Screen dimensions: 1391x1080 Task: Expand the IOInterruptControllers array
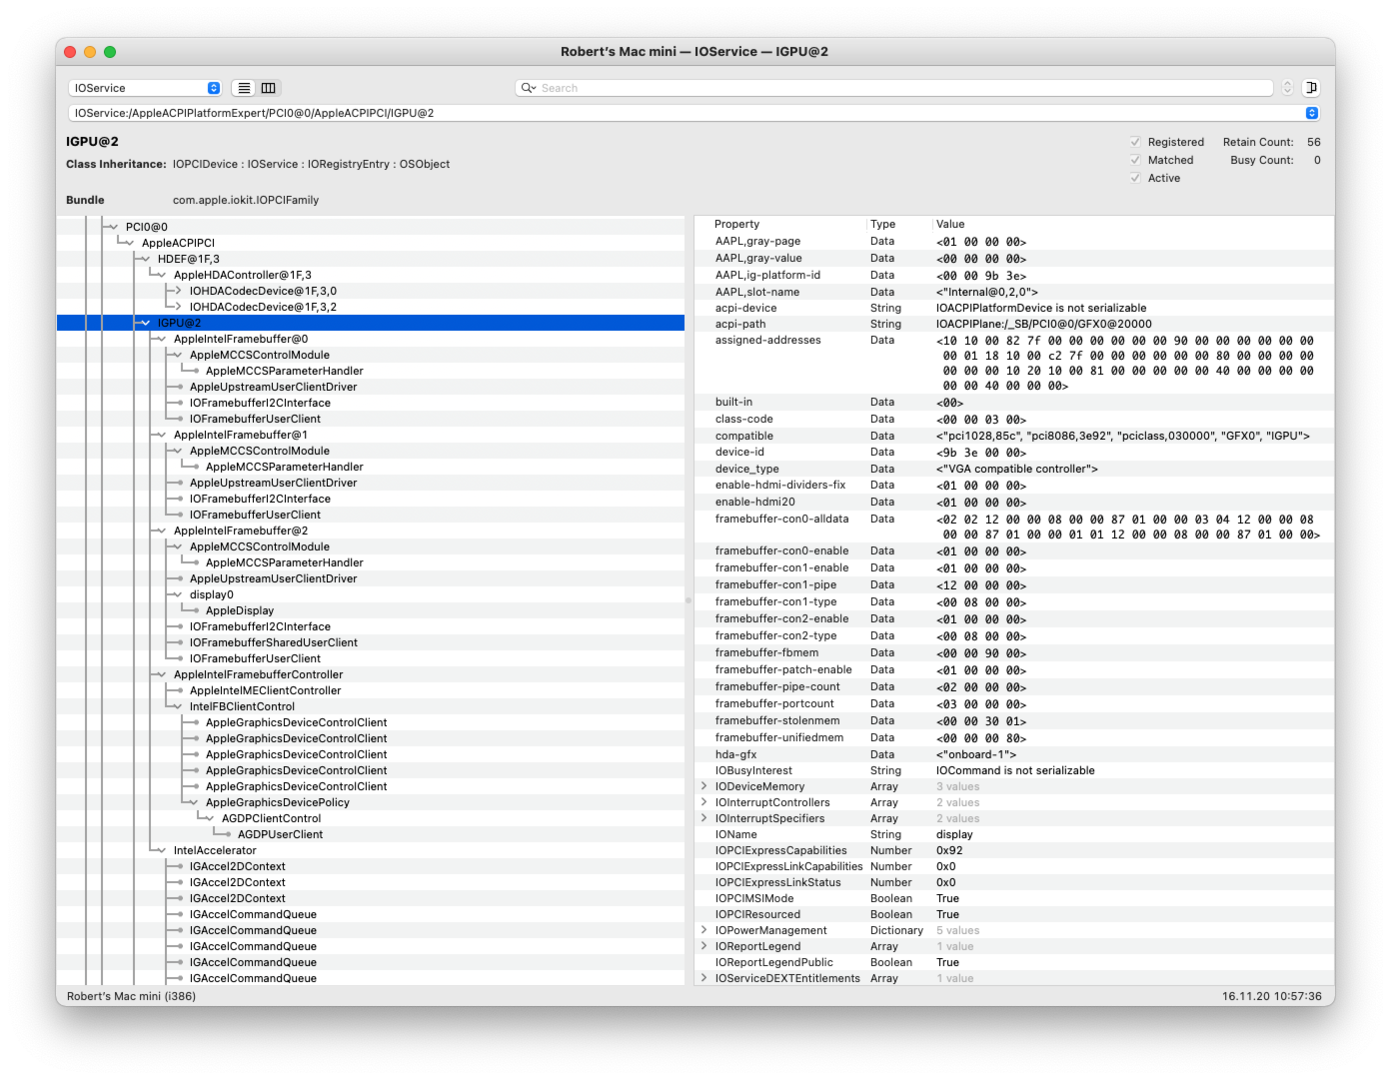pyautogui.click(x=704, y=803)
